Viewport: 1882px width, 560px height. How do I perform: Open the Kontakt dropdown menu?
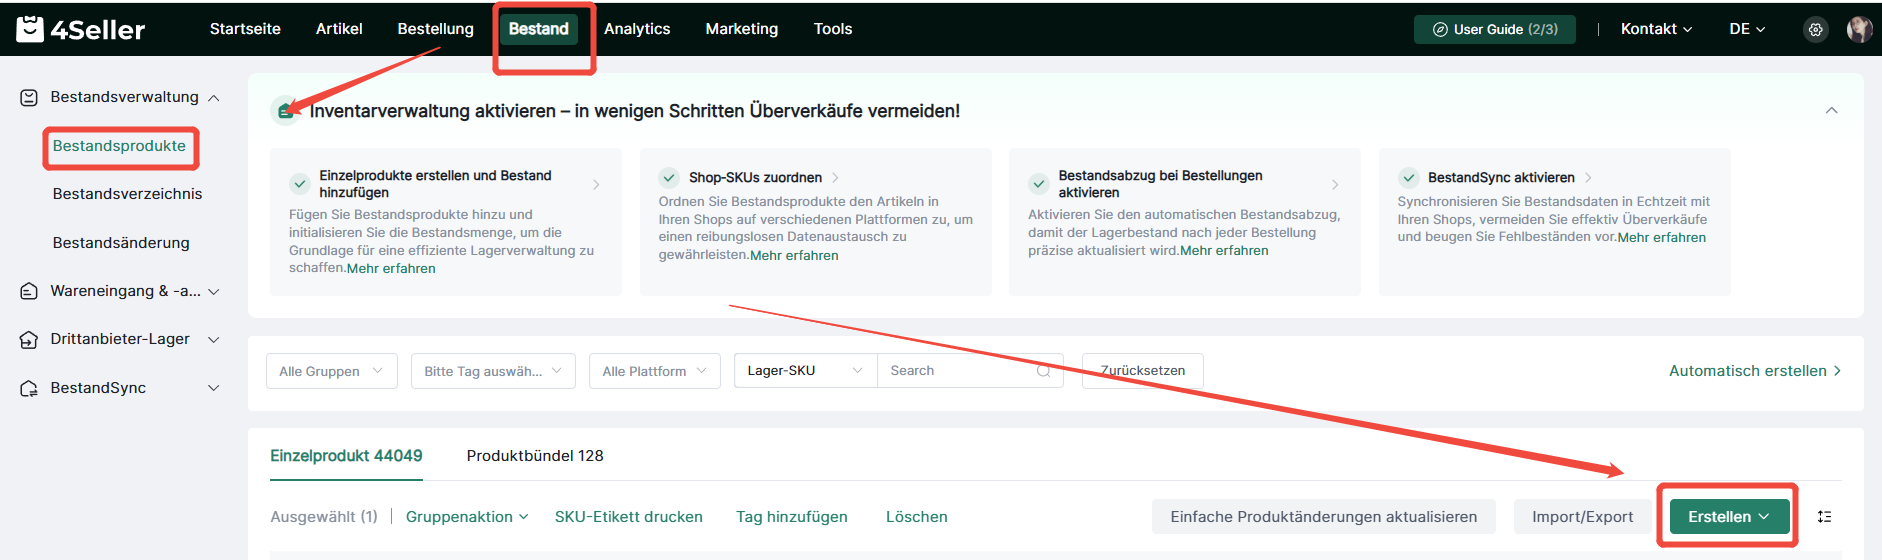1656,29
